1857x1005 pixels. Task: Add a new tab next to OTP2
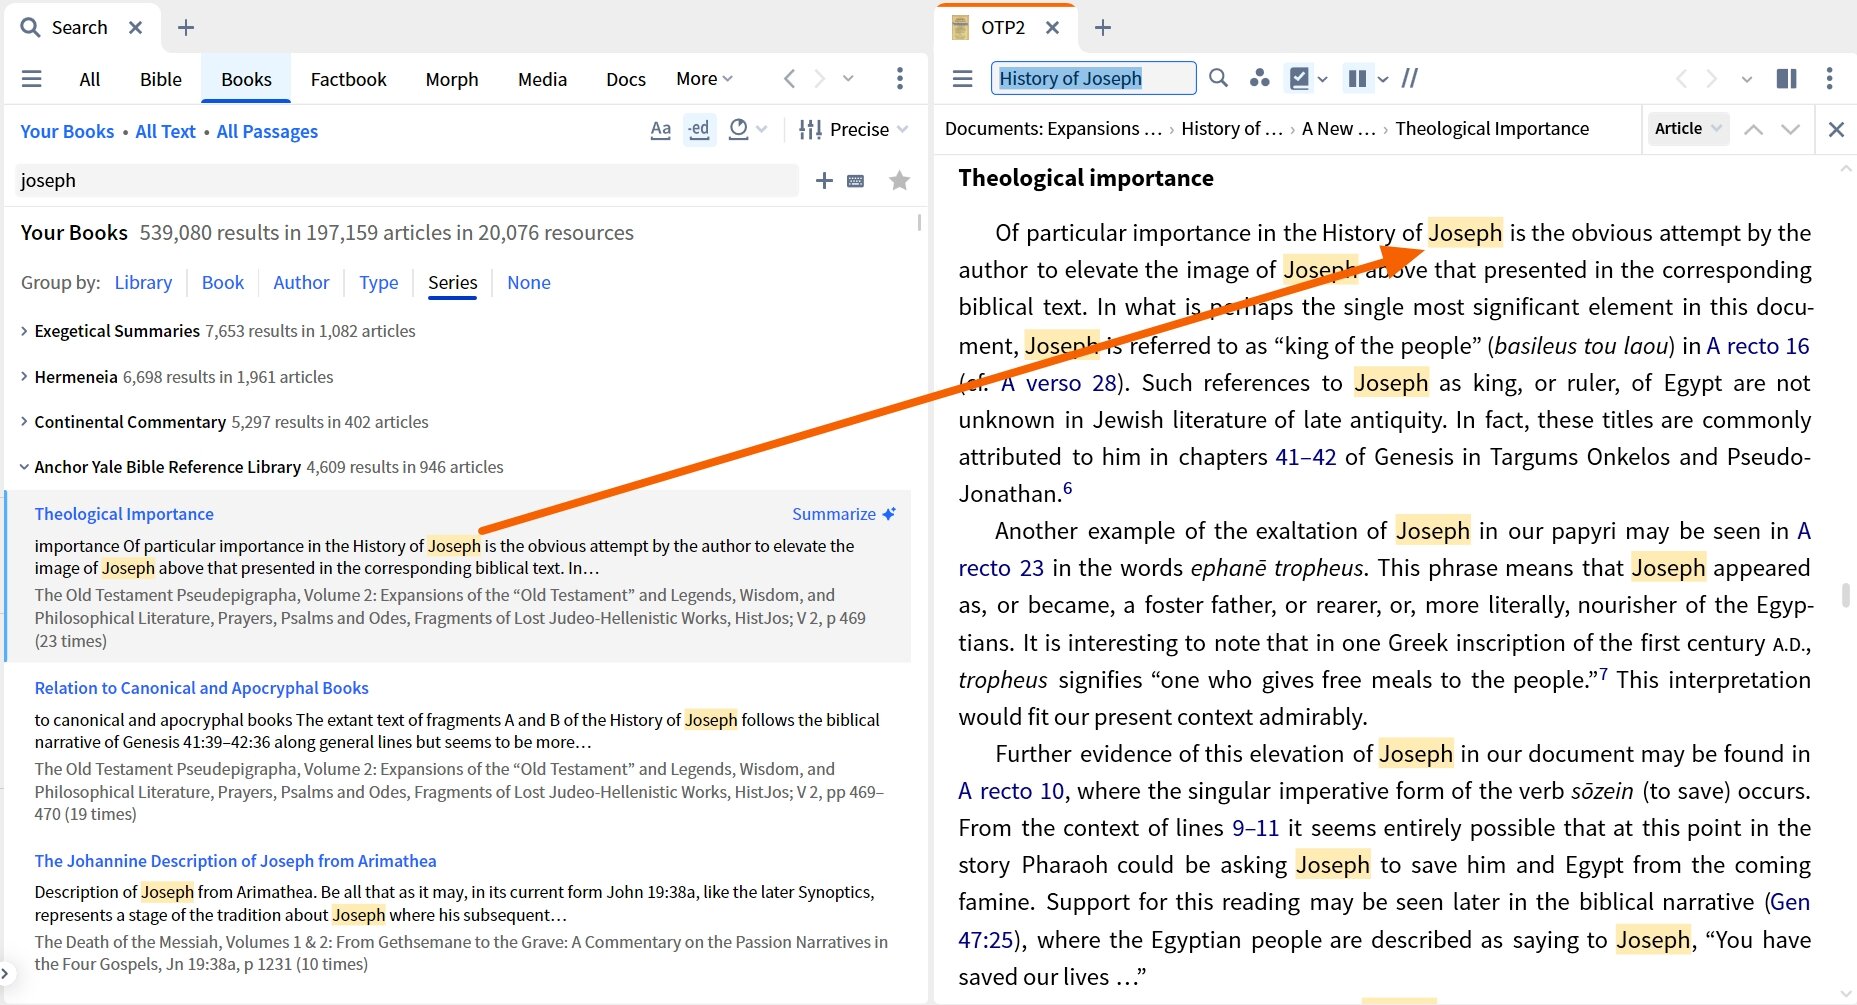point(1103,28)
